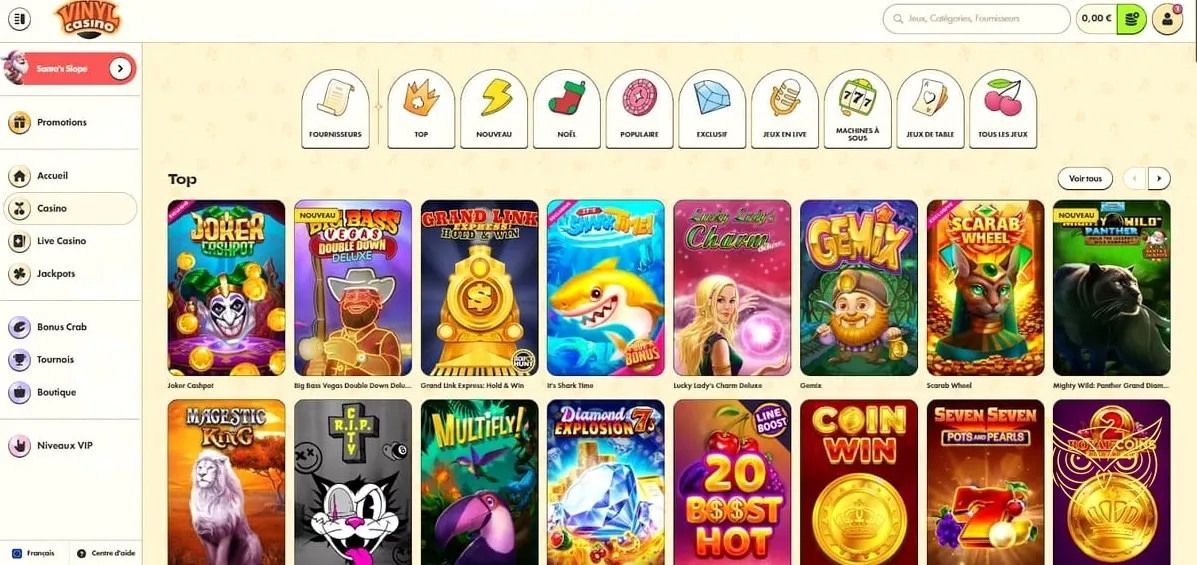This screenshot has width=1197, height=565.
Task: Choose the Noël stocking category
Action: point(566,108)
